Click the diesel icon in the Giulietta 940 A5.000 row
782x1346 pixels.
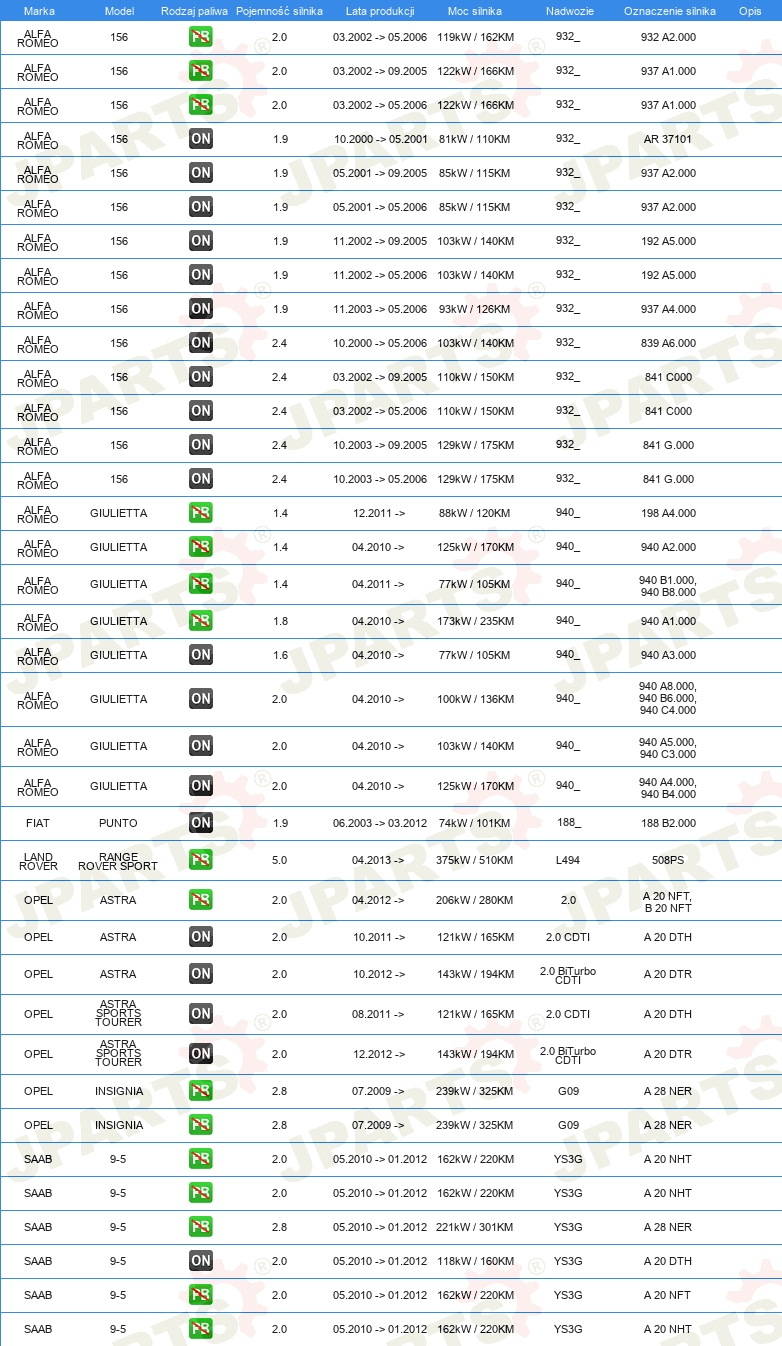(x=201, y=746)
